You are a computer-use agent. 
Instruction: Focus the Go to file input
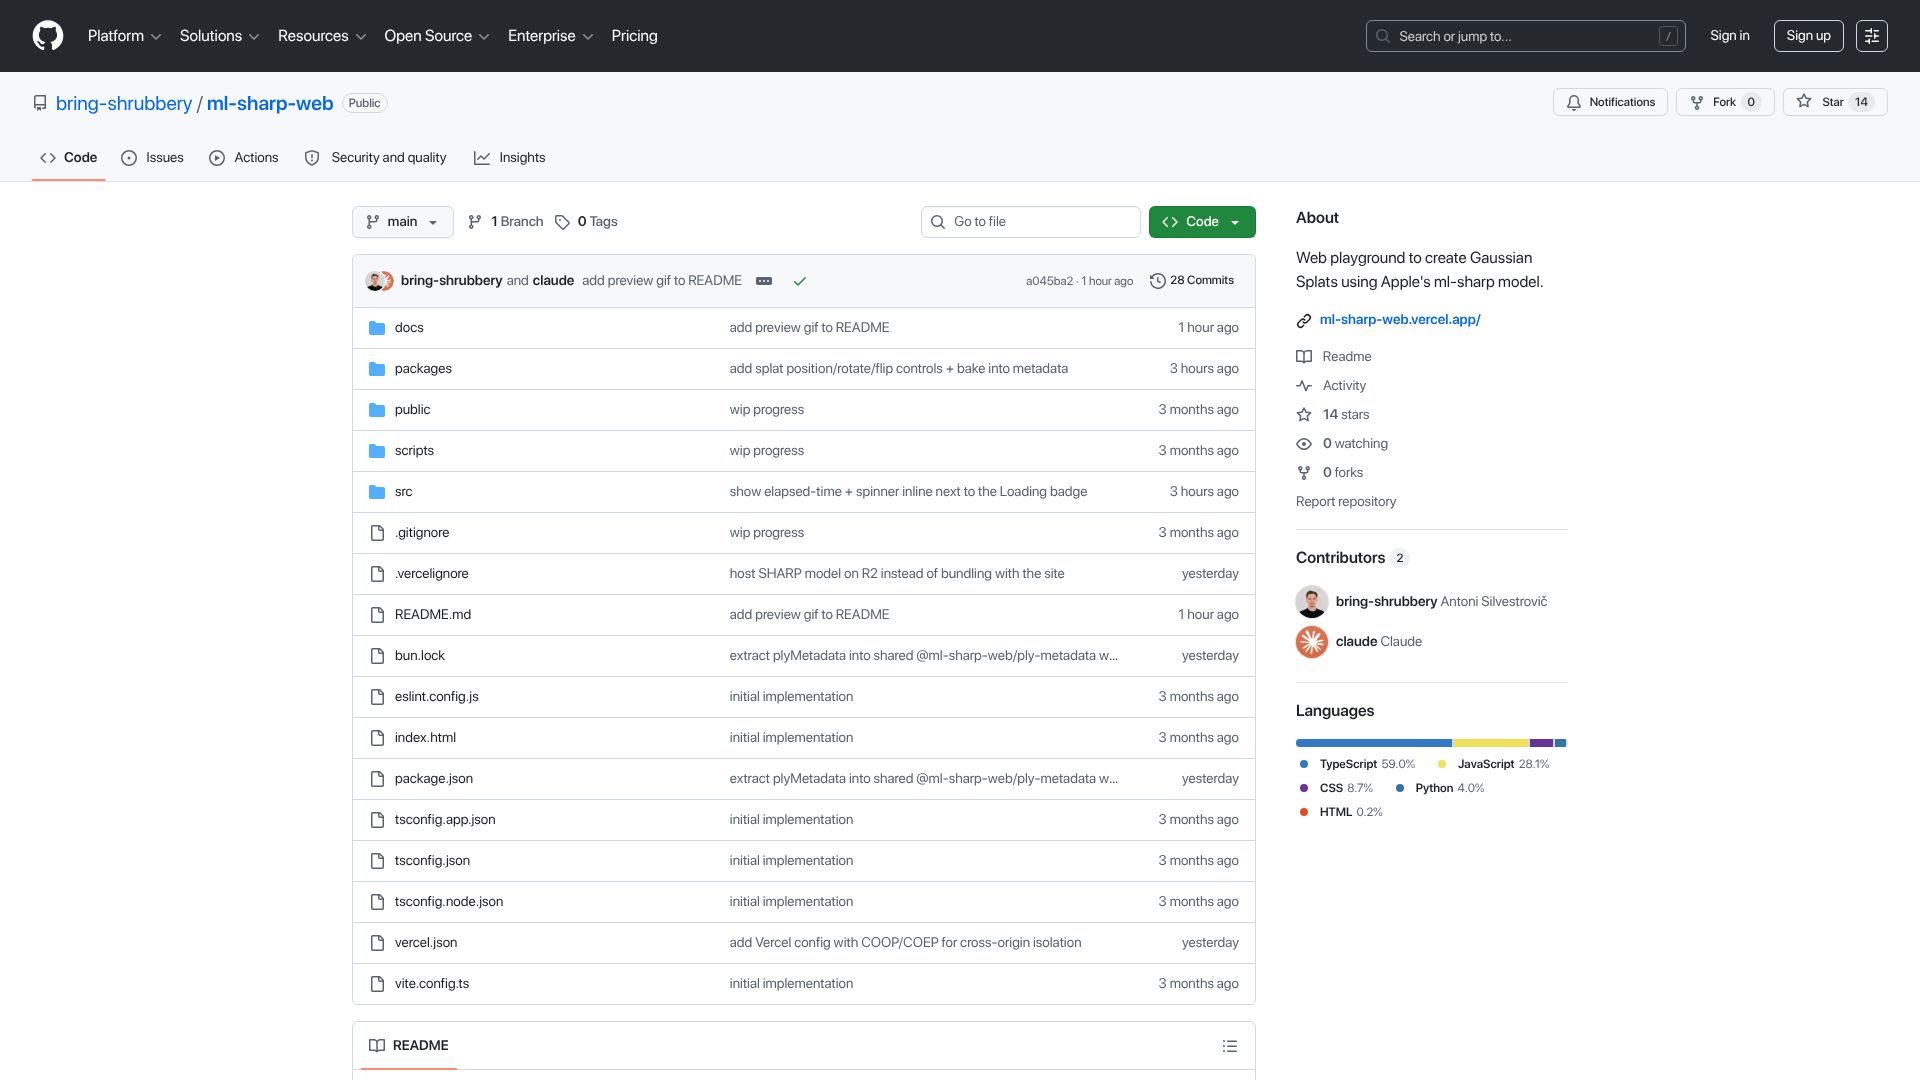[1030, 222]
